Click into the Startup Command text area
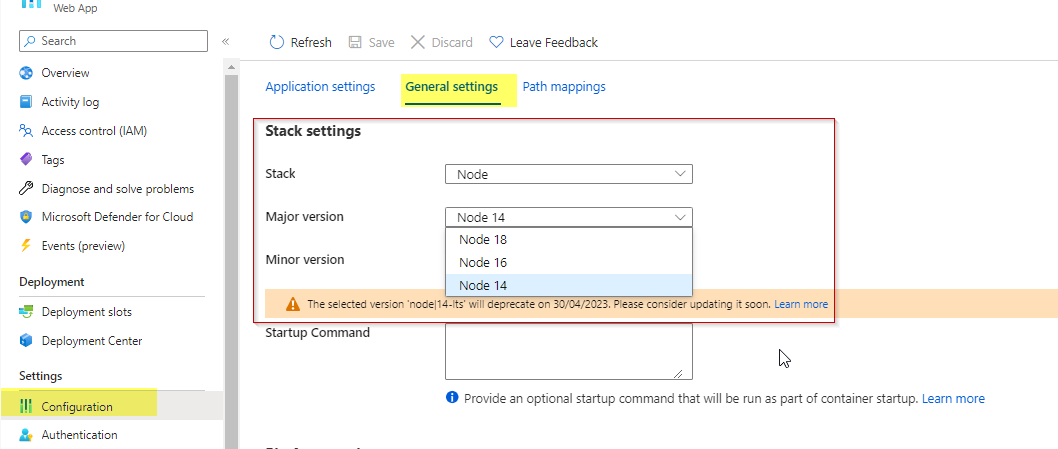The width and height of the screenshot is (1058, 449). pos(569,352)
